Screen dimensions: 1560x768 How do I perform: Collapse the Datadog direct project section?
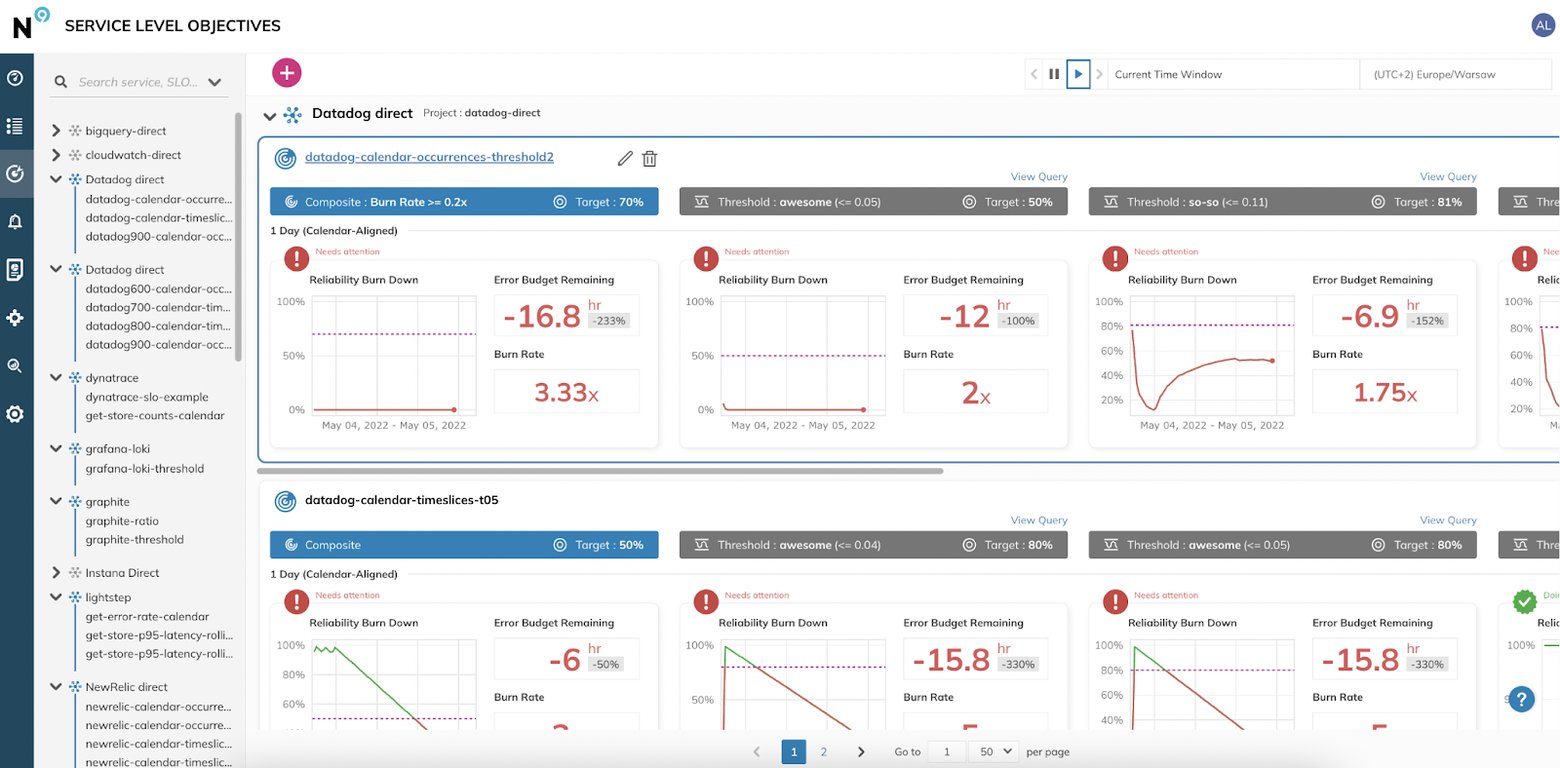click(x=269, y=116)
